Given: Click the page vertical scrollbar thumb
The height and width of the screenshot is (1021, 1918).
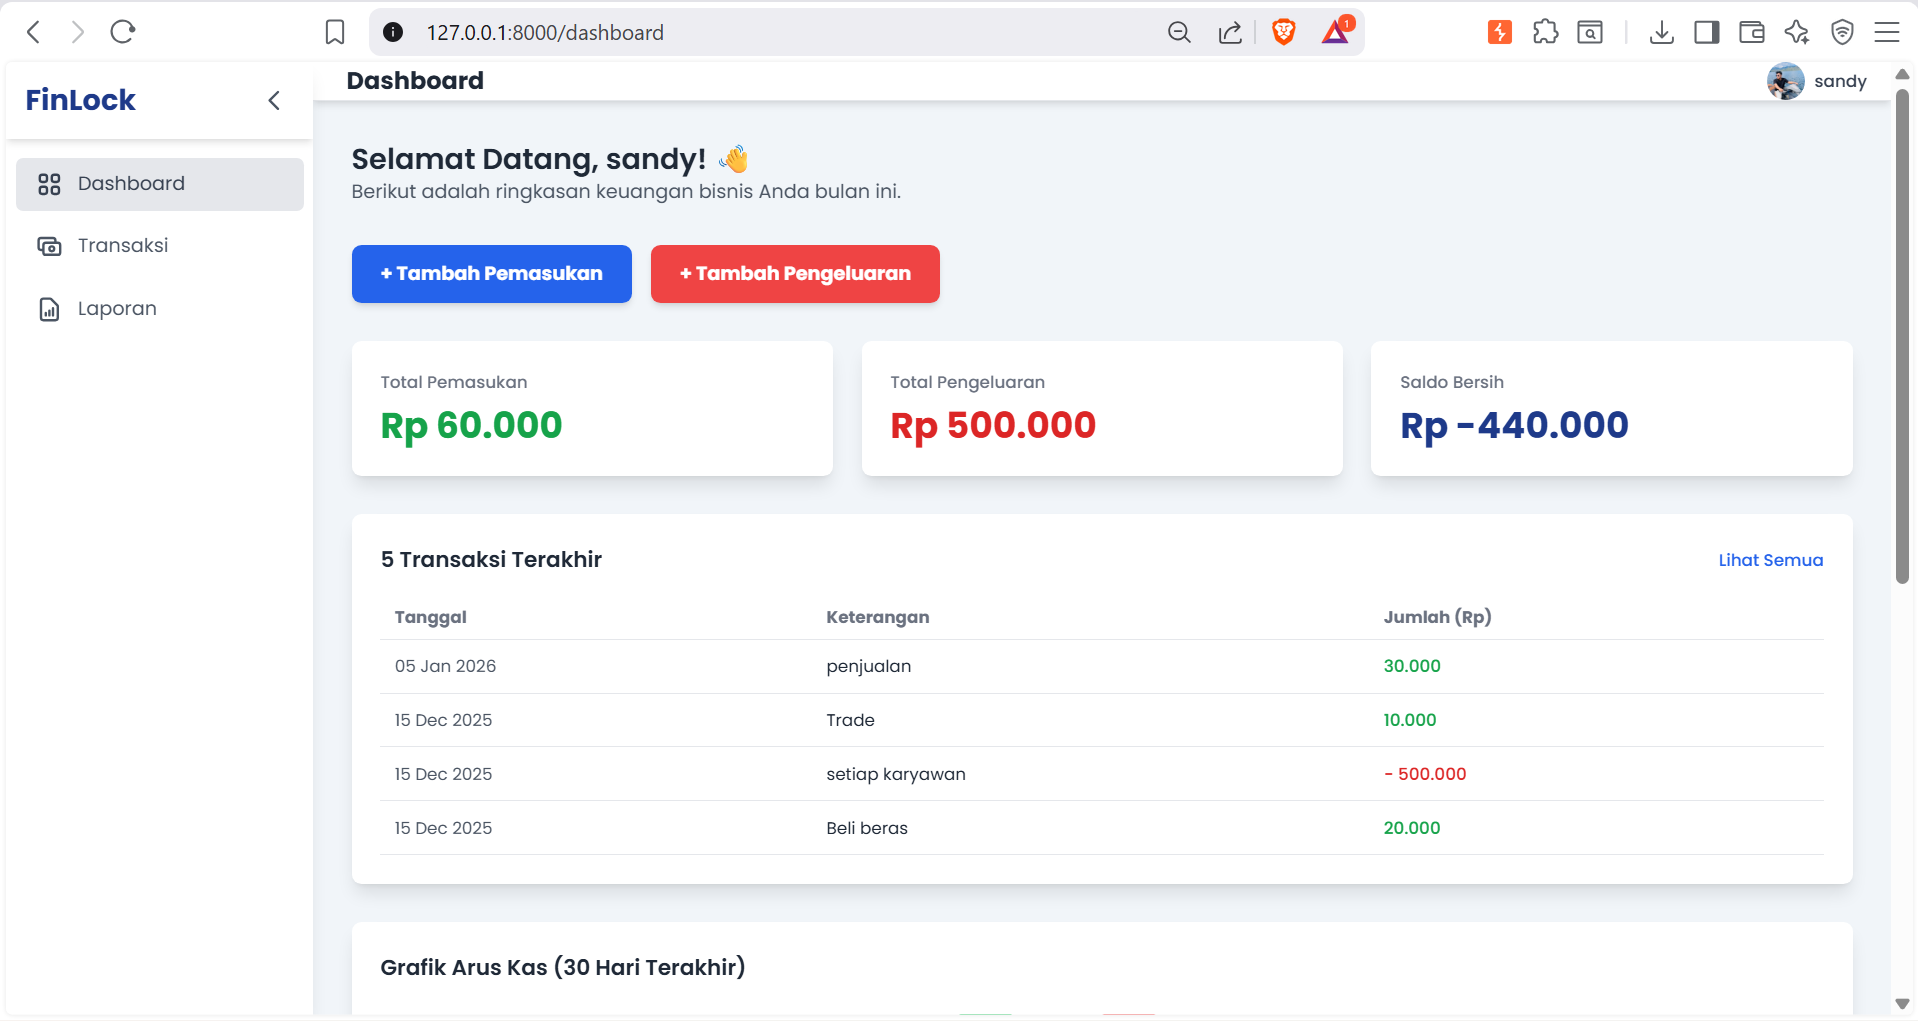Looking at the screenshot, I should coord(1902,335).
